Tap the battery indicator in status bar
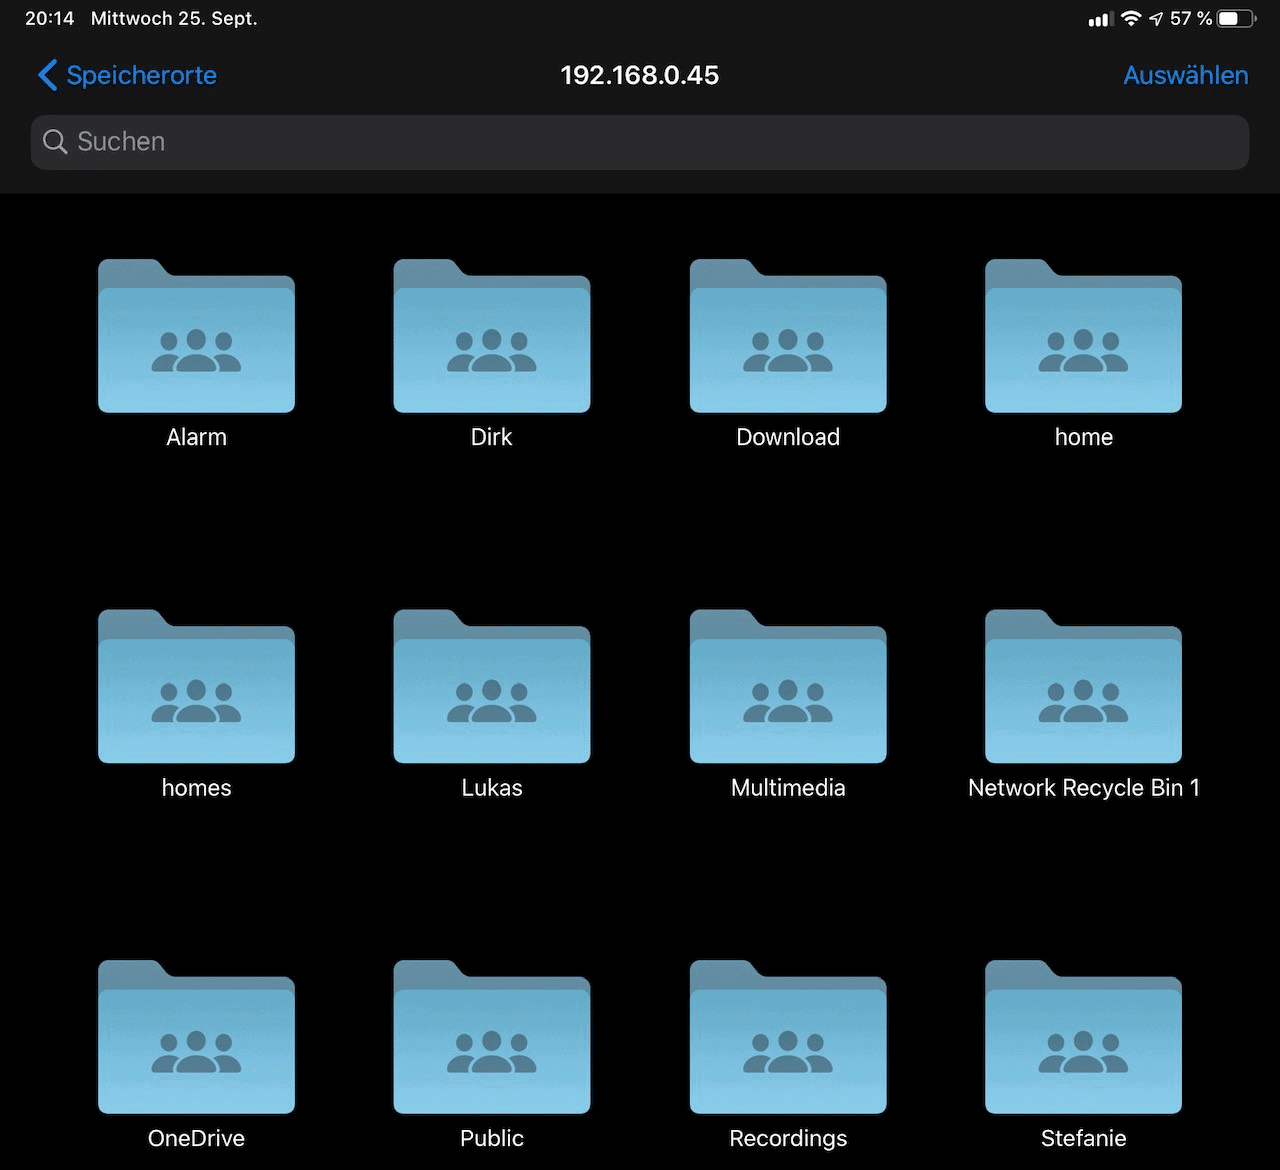The width and height of the screenshot is (1280, 1170). pyautogui.click(x=1235, y=19)
